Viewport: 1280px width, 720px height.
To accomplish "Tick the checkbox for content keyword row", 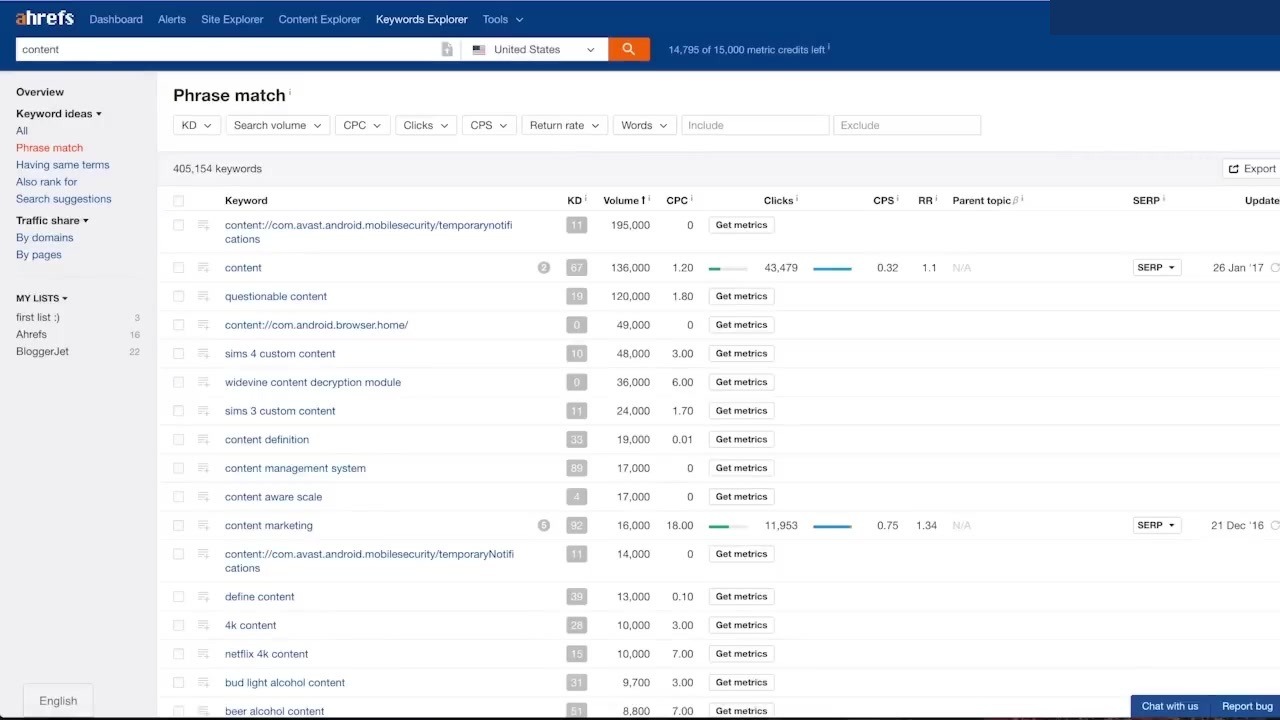I will coord(178,268).
